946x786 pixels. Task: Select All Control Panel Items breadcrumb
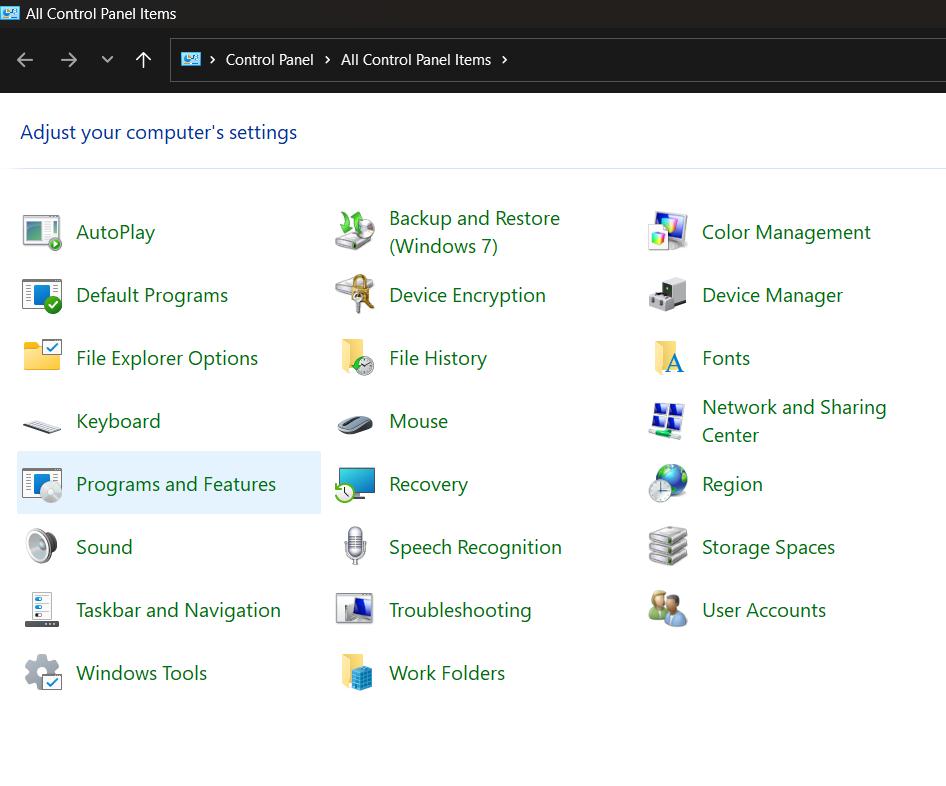pyautogui.click(x=416, y=60)
